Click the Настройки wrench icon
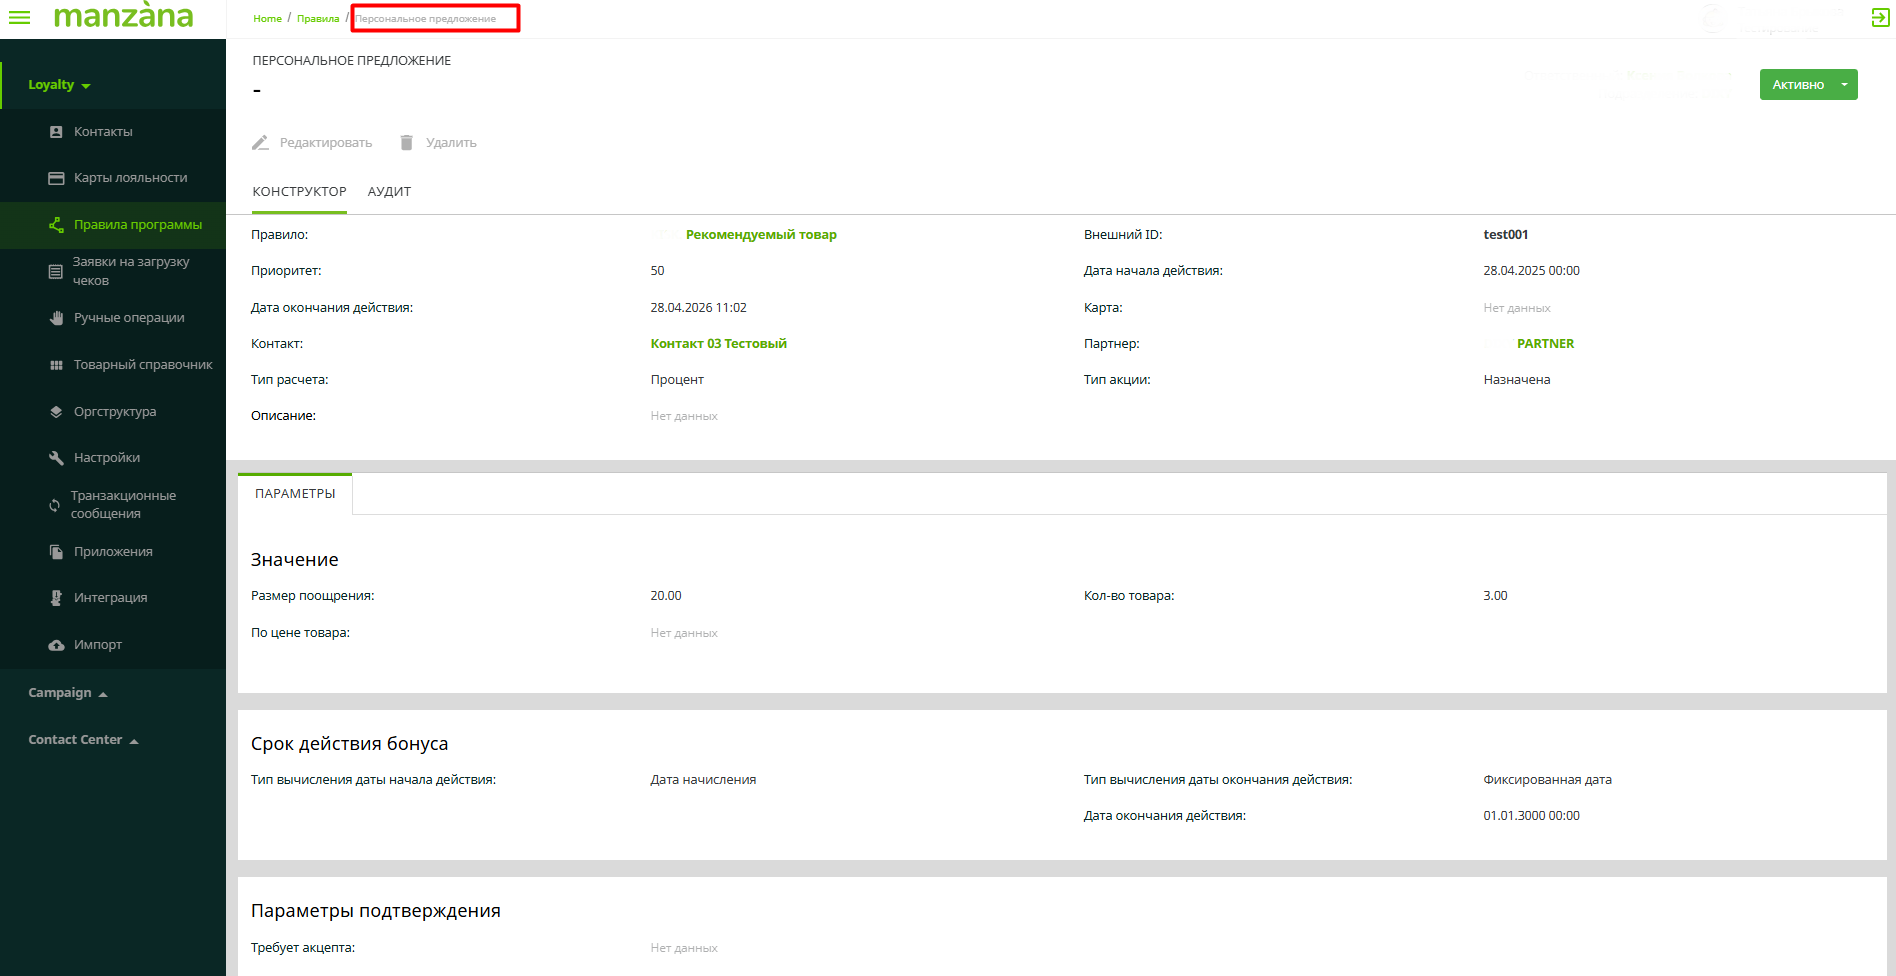The height and width of the screenshot is (976, 1896). [x=56, y=458]
